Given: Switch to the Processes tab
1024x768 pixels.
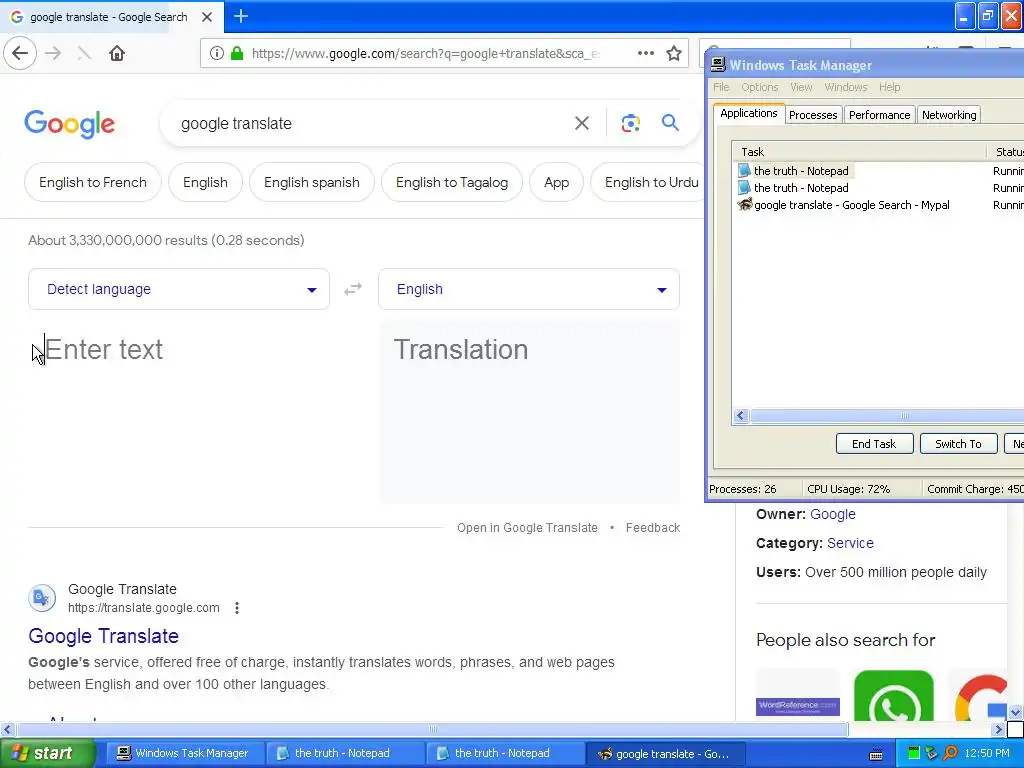Looking at the screenshot, I should [813, 115].
